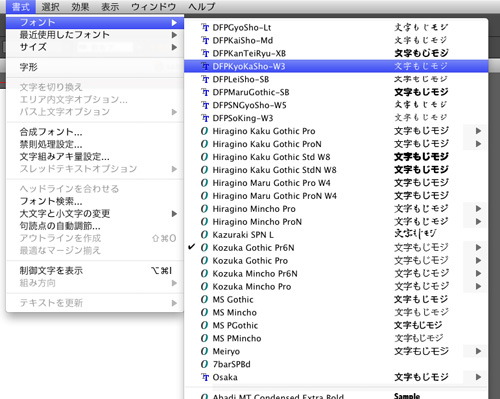This screenshot has width=500, height=399.
Task: Click OpenType icon beside Meiryo
Action: click(204, 351)
